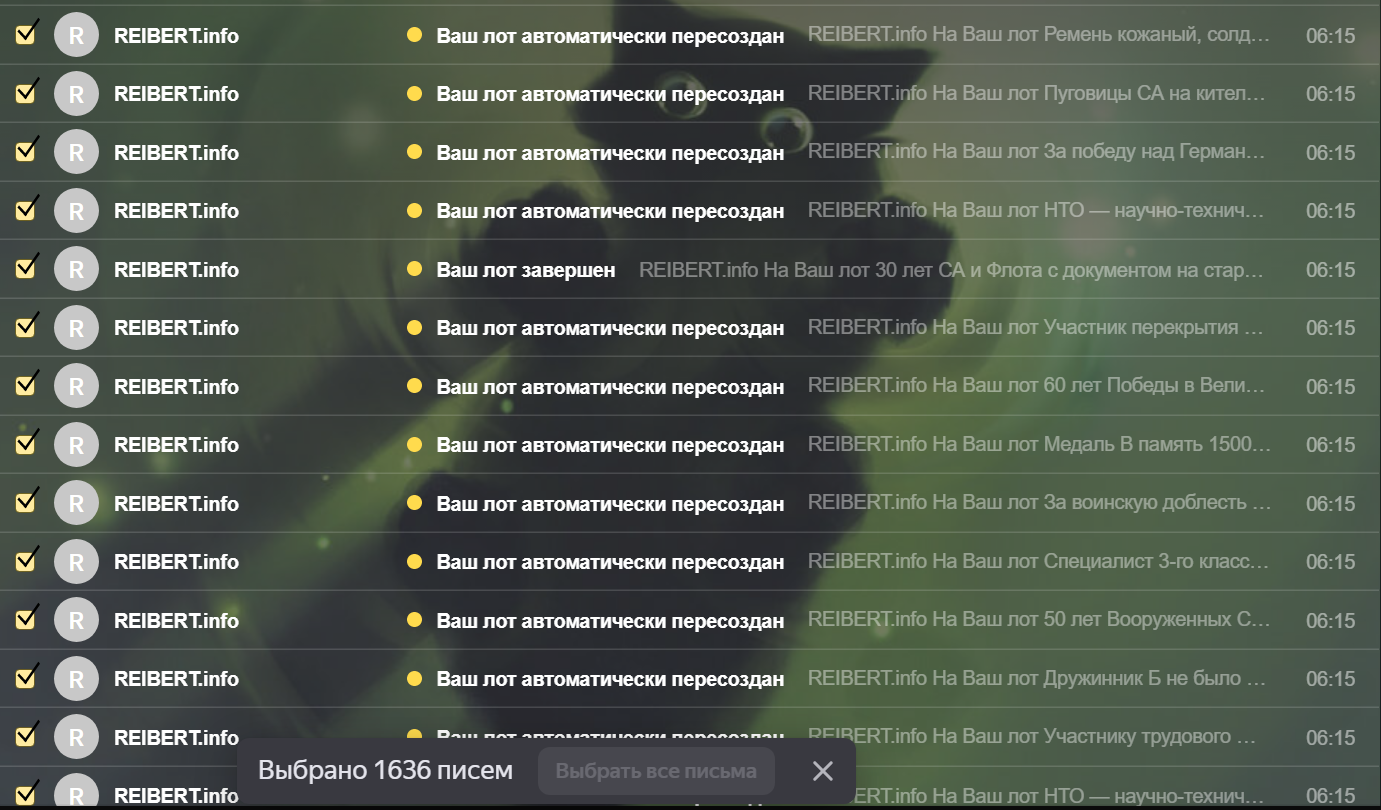This screenshot has height=810, width=1381.
Task: Click REIBERT.info sender name on Участнику трудового email
Action: coord(177,738)
